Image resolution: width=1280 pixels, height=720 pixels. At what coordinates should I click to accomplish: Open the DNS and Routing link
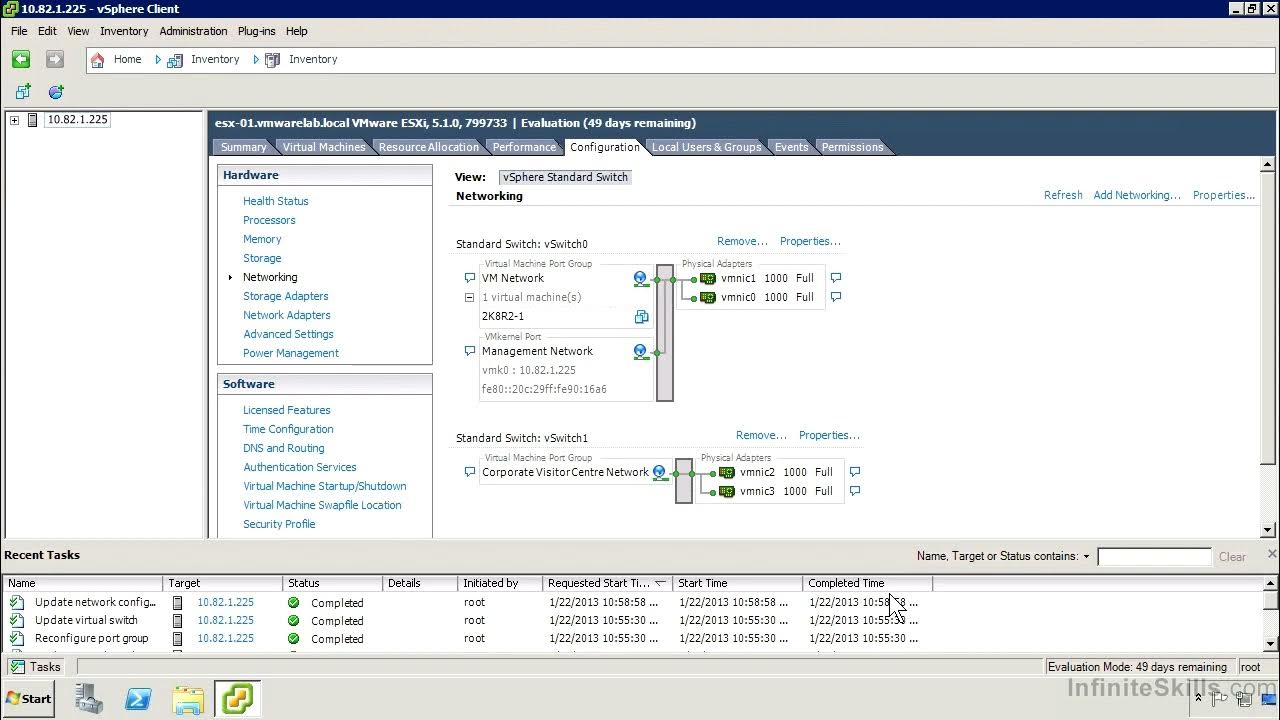(283, 449)
